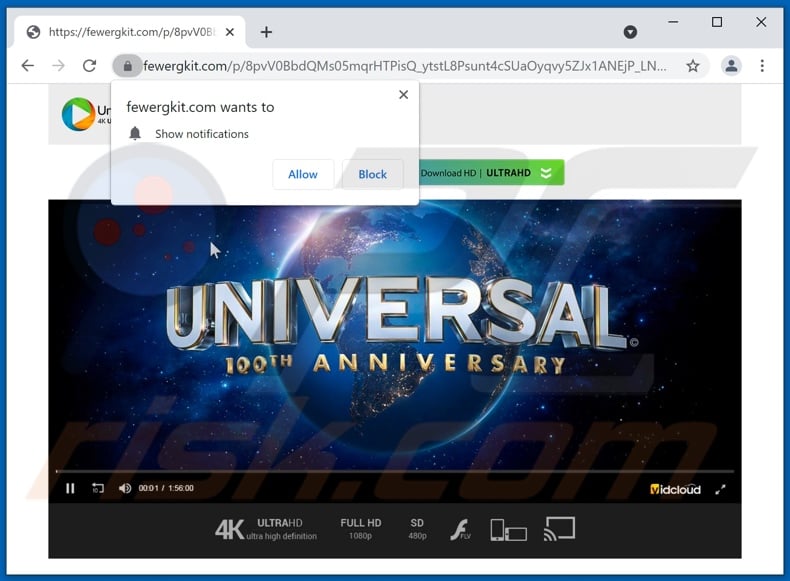Go back to the previous page
Screen dimensions: 790x581
[28, 66]
